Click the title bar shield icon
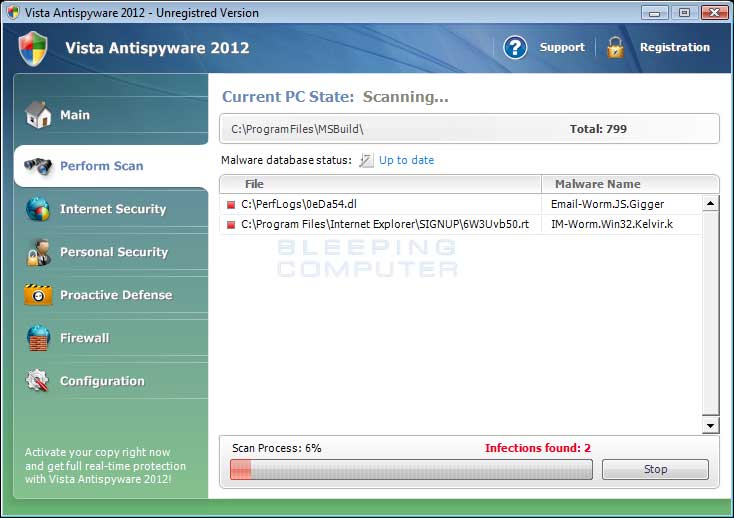This screenshot has height=518, width=734. coord(13,12)
